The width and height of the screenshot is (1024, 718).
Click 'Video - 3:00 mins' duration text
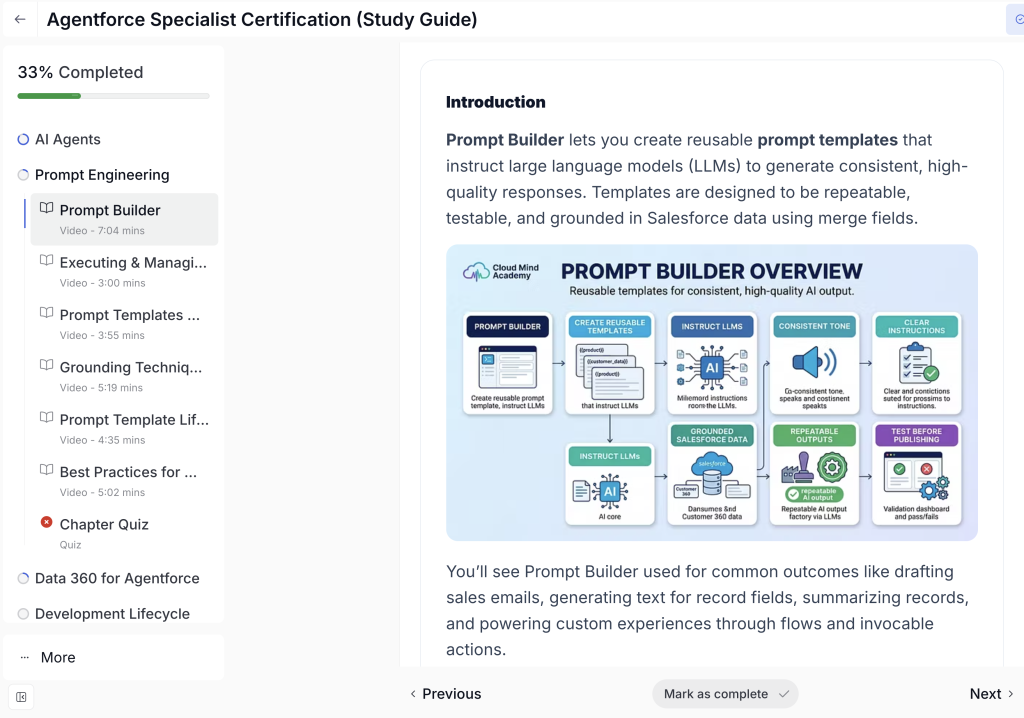pyautogui.click(x=103, y=283)
